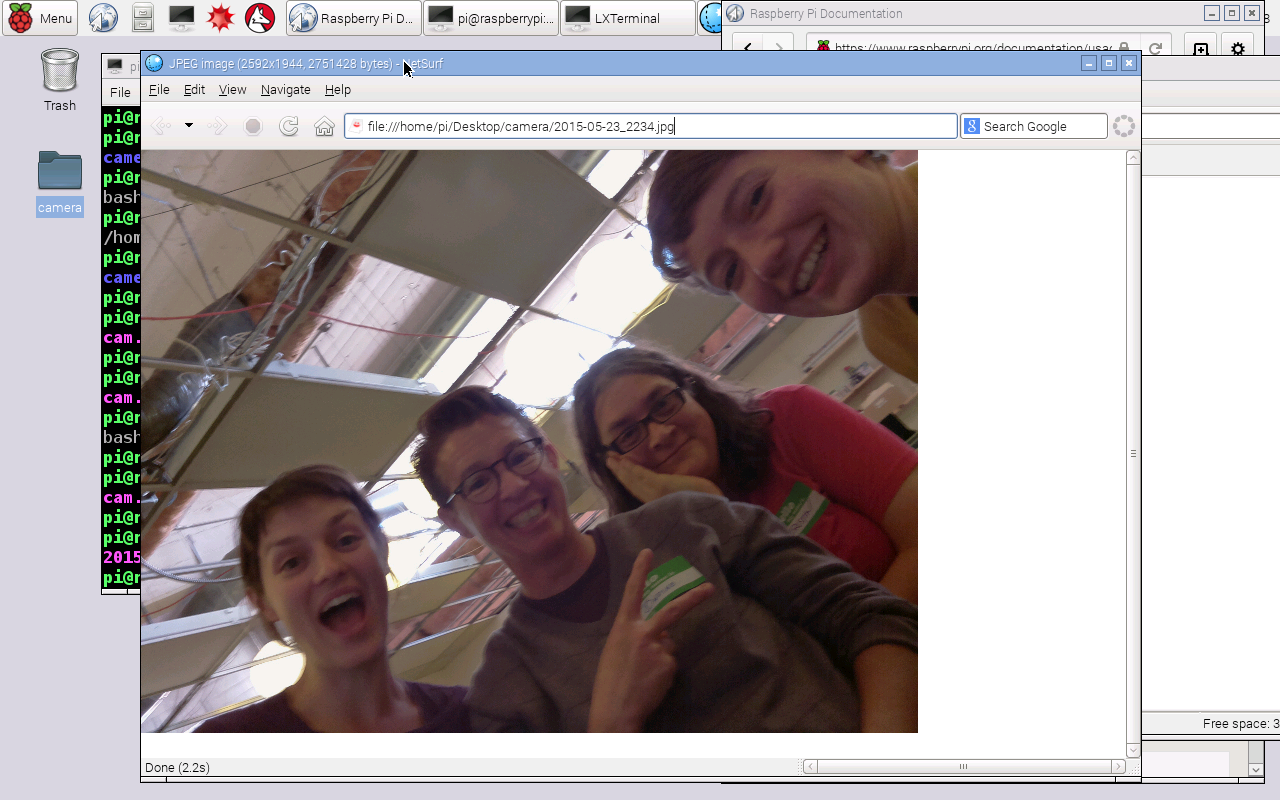Launch the terminal from the panel monitor icon
Image resolution: width=1280 pixels, height=800 pixels.
181,17
